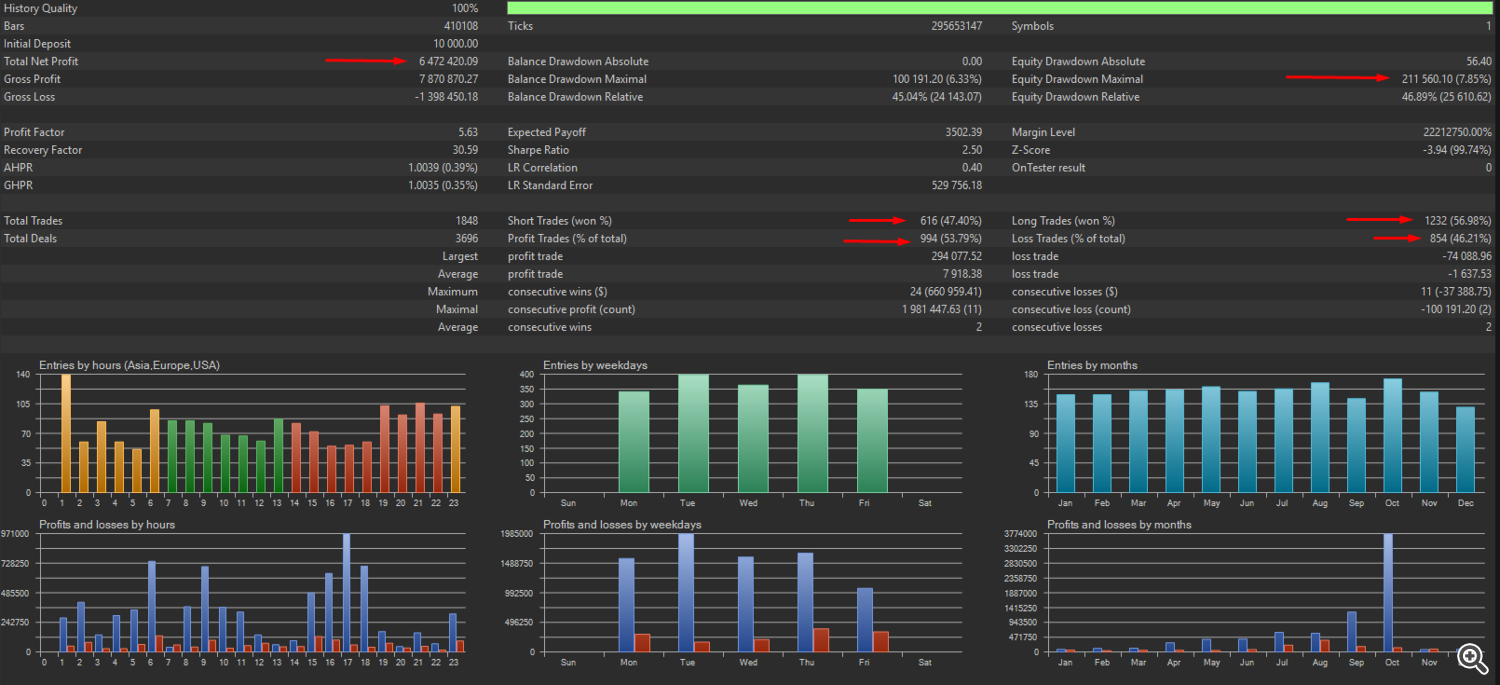Click the Entries by hours chart title
This screenshot has width=1500, height=685.
coord(129,365)
